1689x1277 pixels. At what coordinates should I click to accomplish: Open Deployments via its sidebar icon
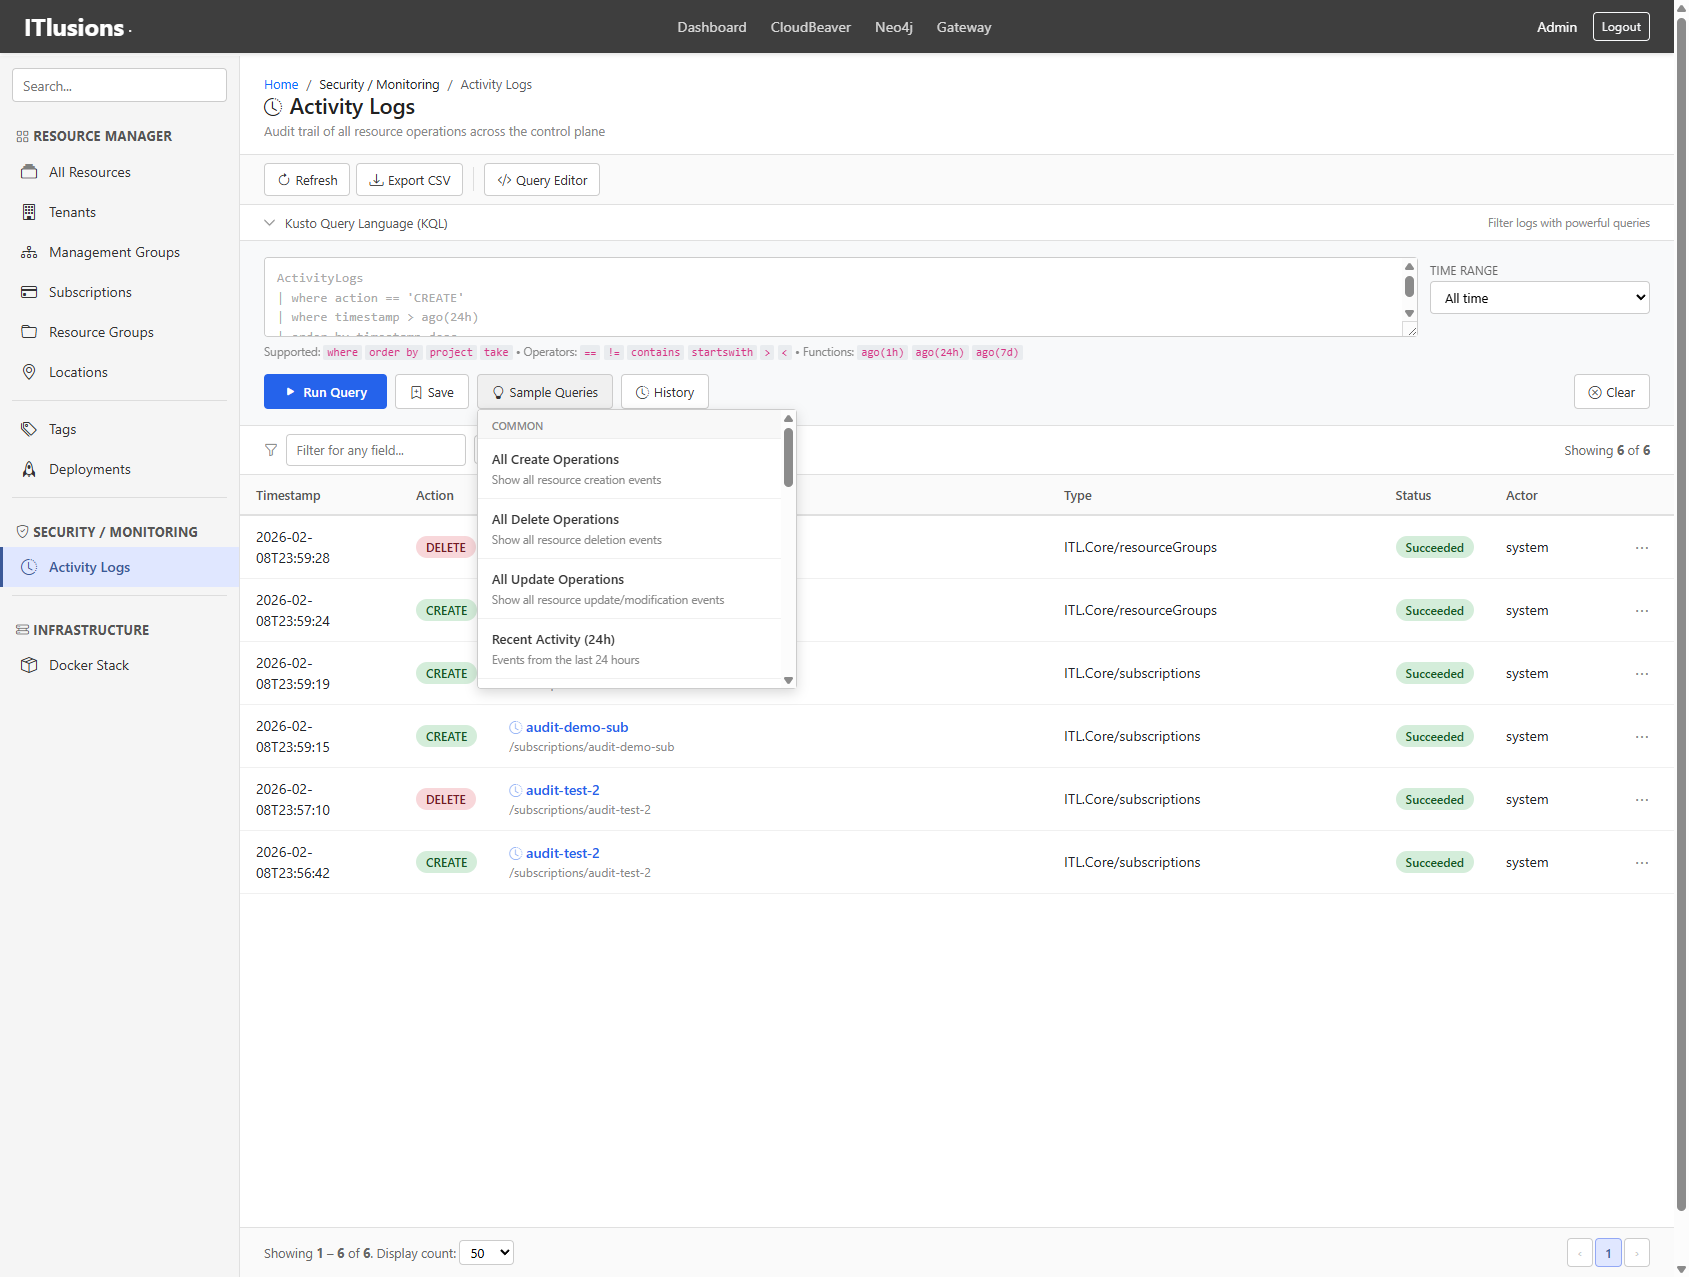coord(30,469)
